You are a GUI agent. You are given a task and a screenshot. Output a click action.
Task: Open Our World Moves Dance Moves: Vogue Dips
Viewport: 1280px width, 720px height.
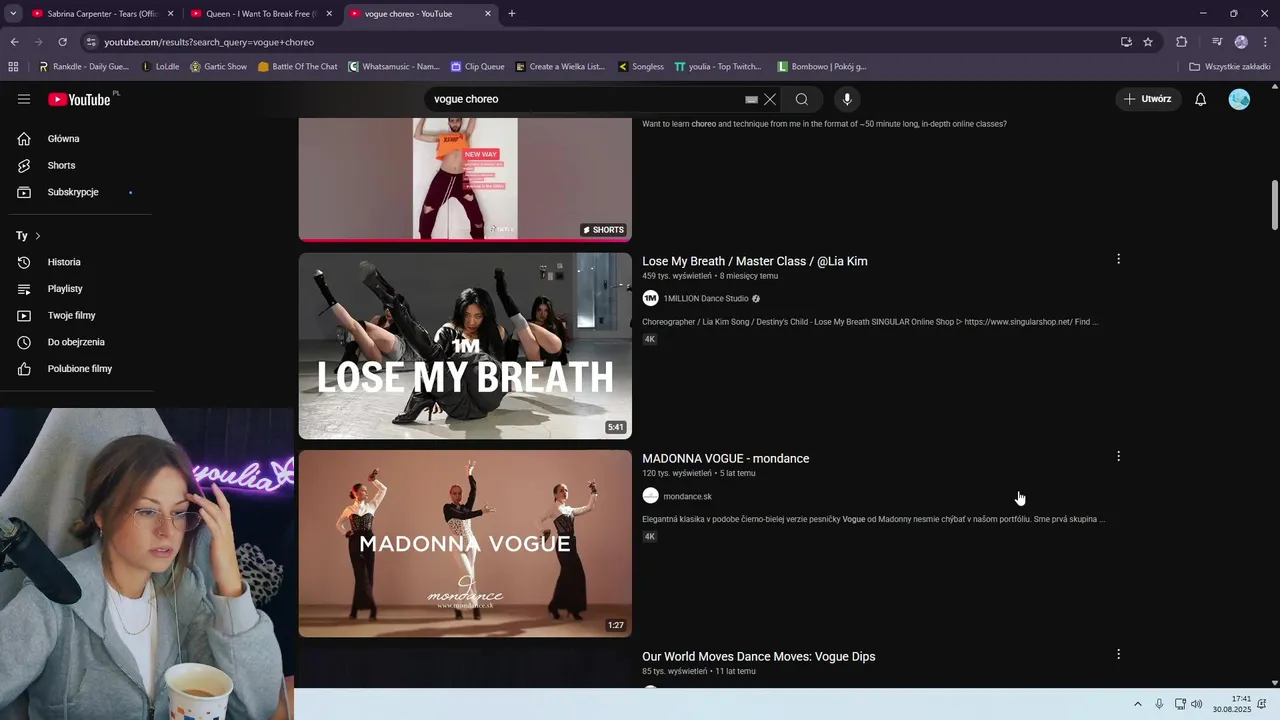tap(759, 656)
